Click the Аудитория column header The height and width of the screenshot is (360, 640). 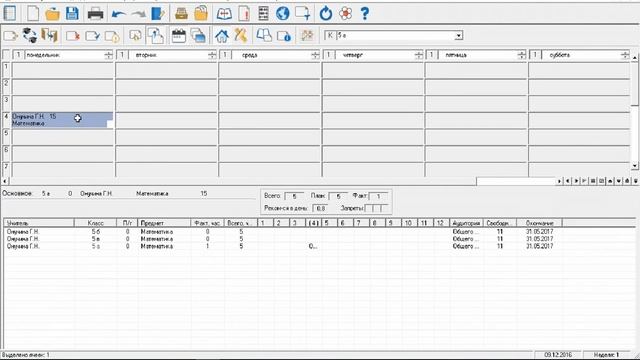(x=466, y=223)
